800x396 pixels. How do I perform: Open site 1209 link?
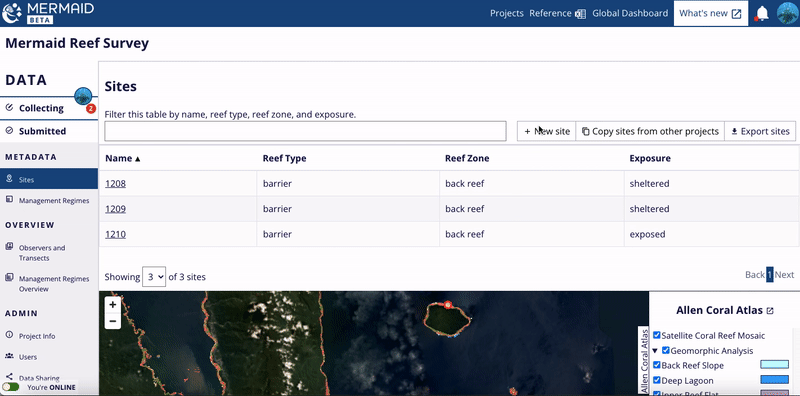tap(115, 209)
